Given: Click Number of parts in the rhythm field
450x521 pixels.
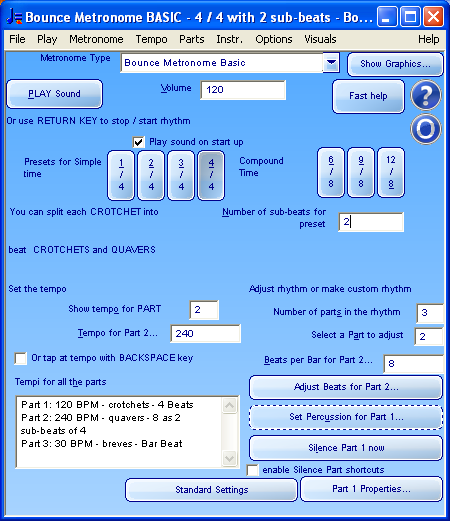Looking at the screenshot, I should click(430, 313).
